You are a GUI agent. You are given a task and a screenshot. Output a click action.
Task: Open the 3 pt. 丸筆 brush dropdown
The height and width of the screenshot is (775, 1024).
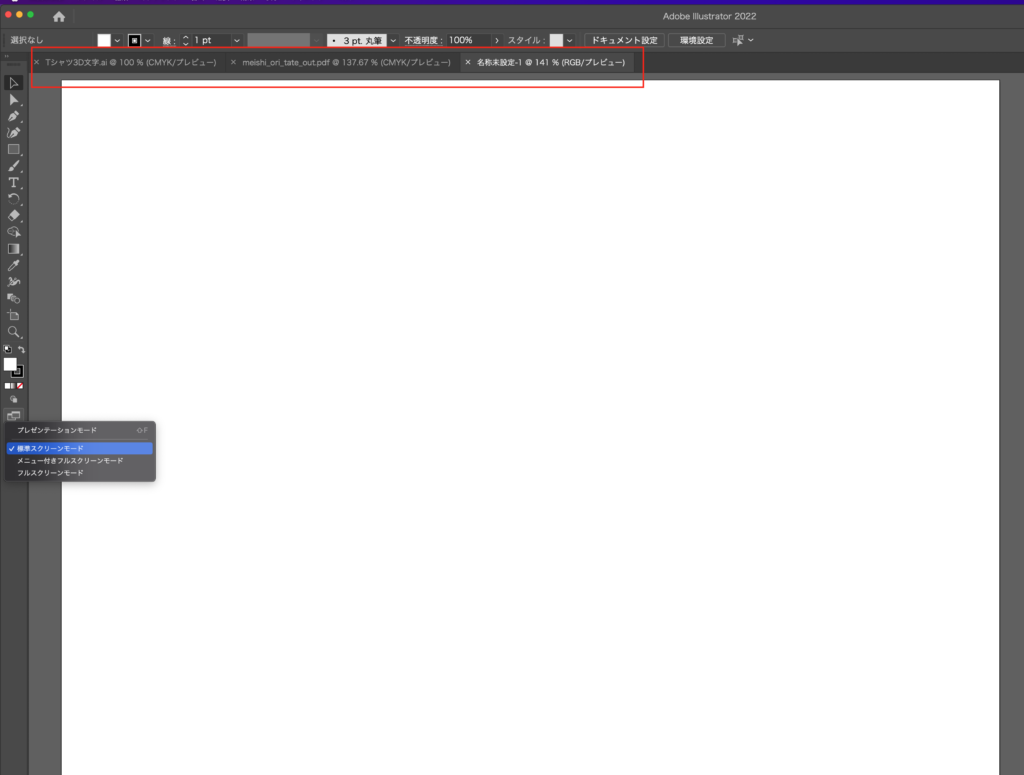pos(393,40)
